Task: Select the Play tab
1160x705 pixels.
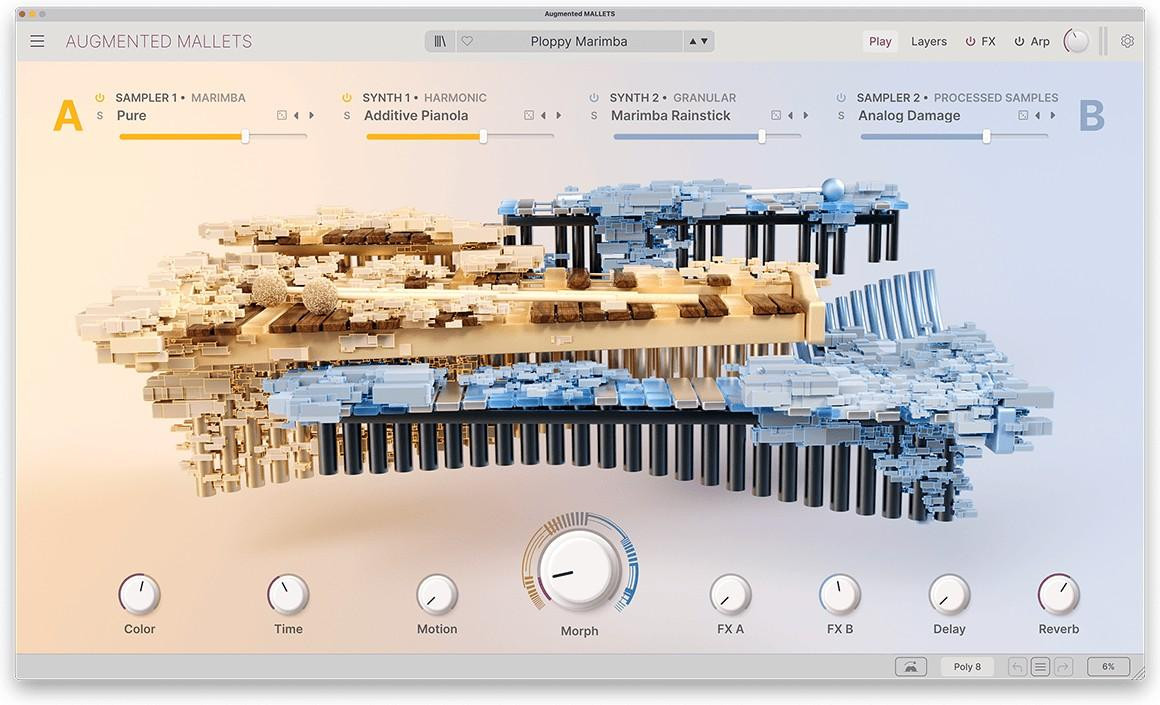Action: click(x=879, y=41)
